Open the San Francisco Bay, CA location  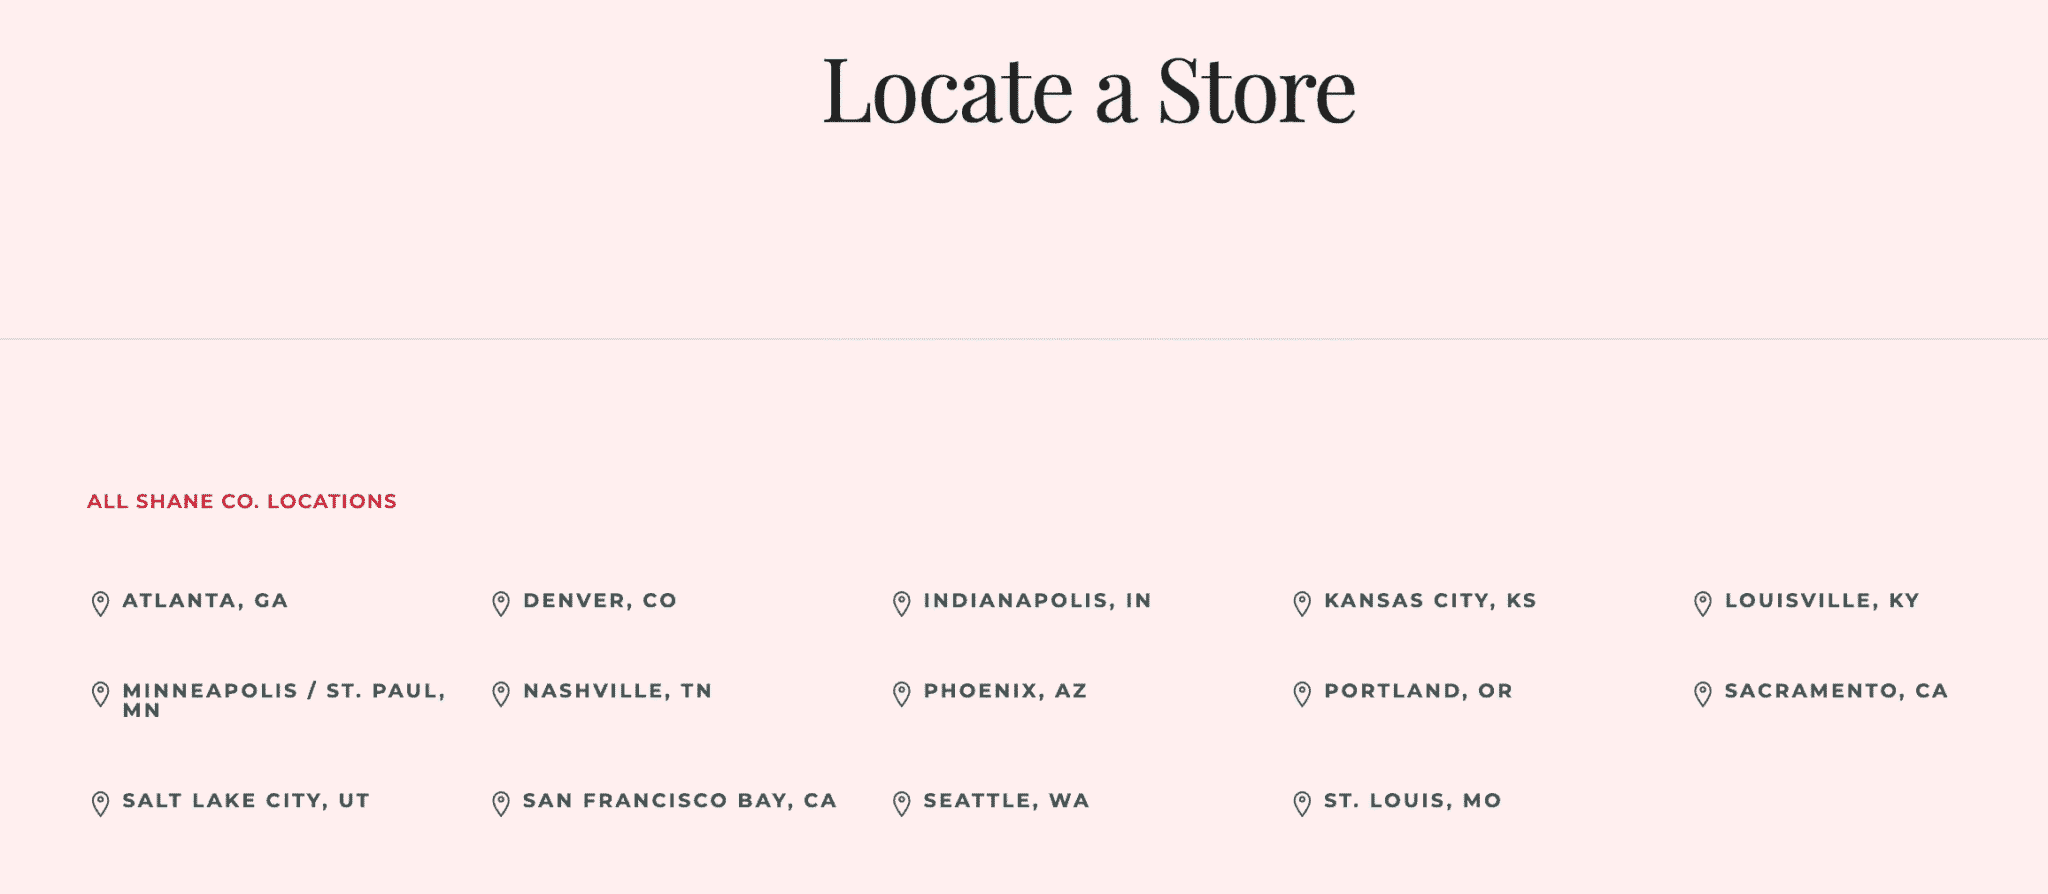click(678, 801)
